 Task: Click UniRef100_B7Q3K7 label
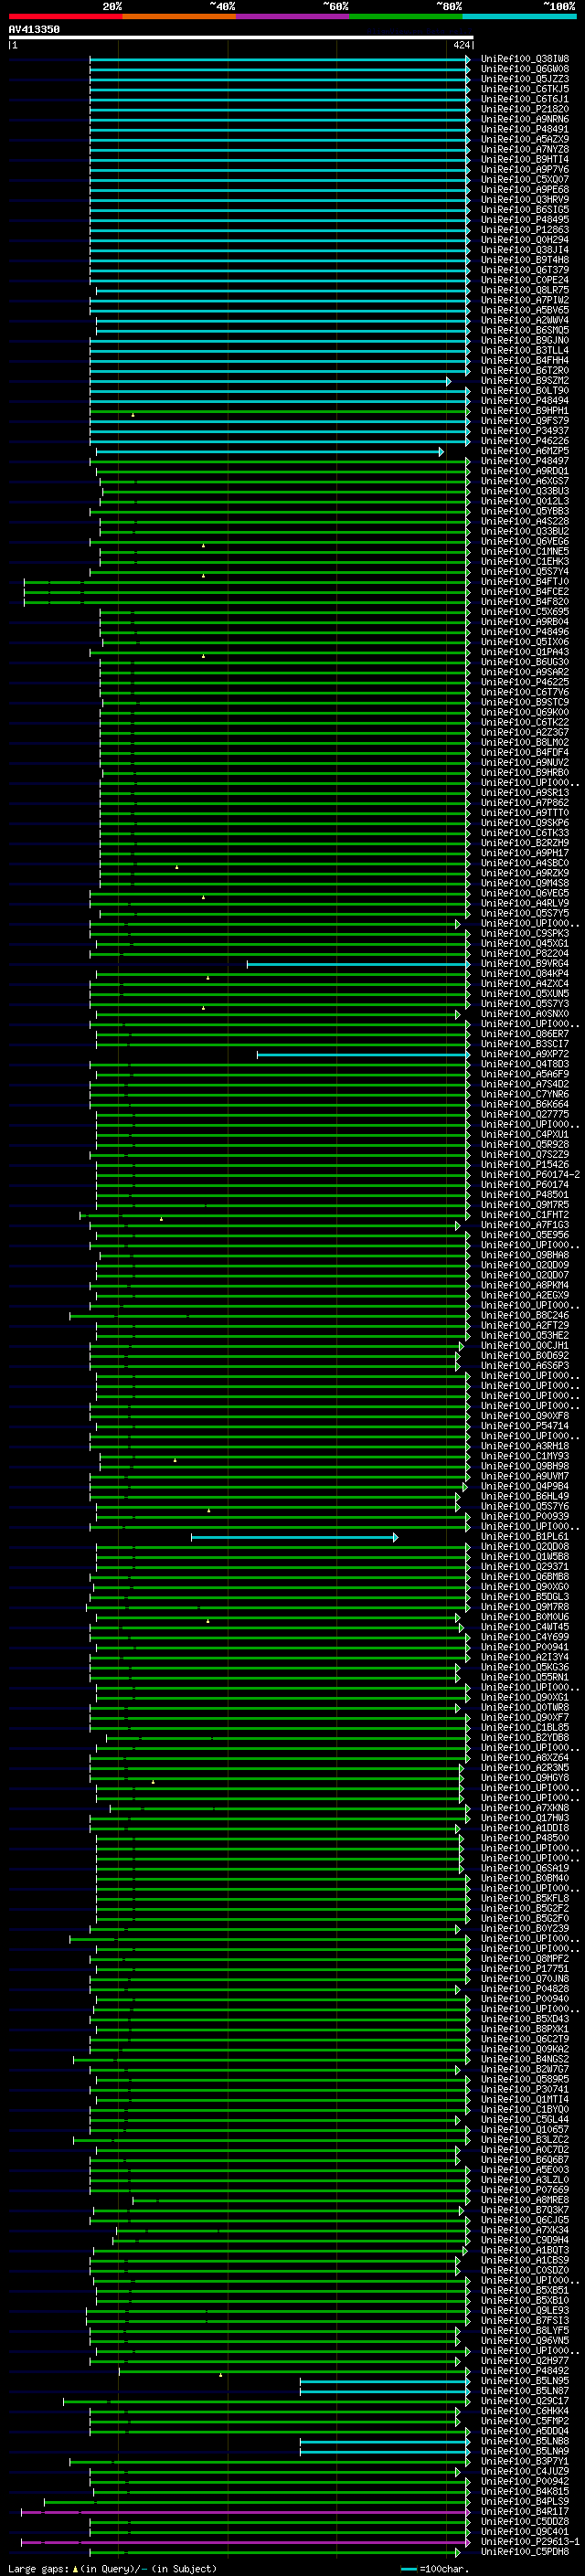click(x=525, y=2210)
